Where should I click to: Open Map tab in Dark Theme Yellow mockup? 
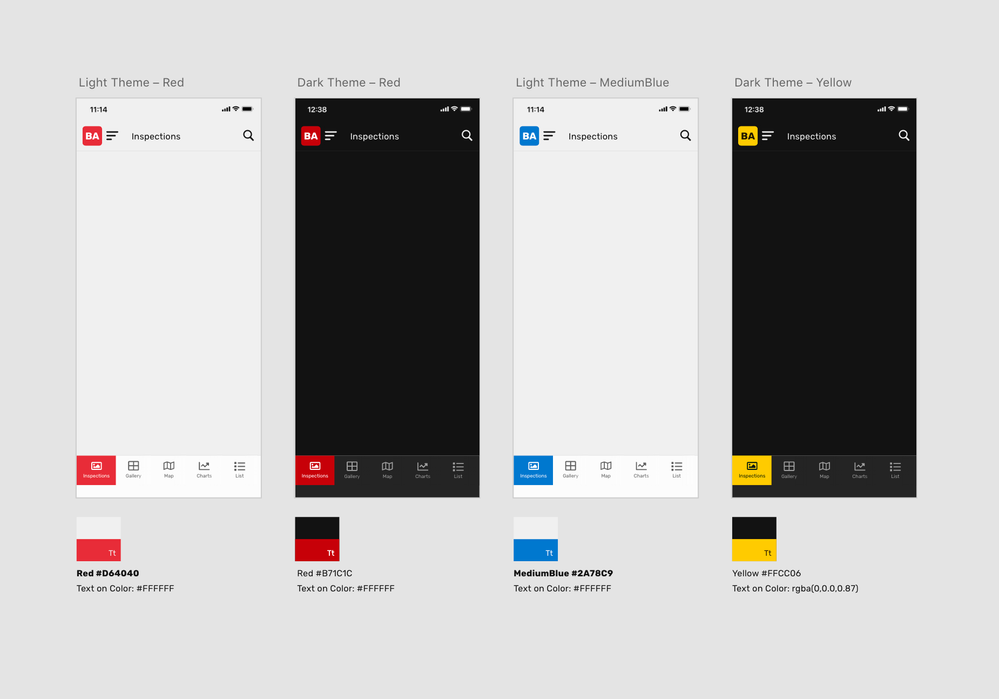(x=824, y=470)
